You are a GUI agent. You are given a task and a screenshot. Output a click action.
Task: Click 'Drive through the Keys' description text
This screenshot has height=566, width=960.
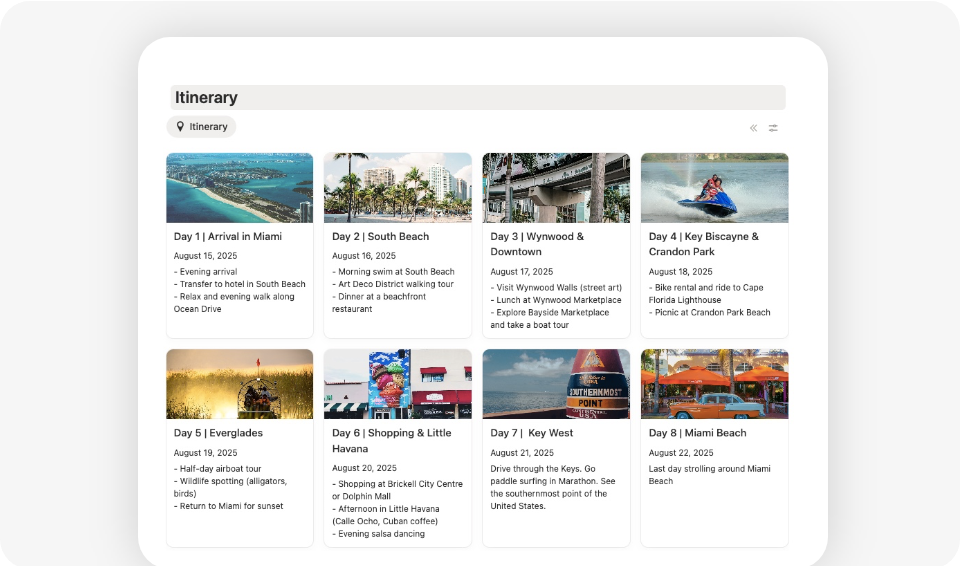553,488
